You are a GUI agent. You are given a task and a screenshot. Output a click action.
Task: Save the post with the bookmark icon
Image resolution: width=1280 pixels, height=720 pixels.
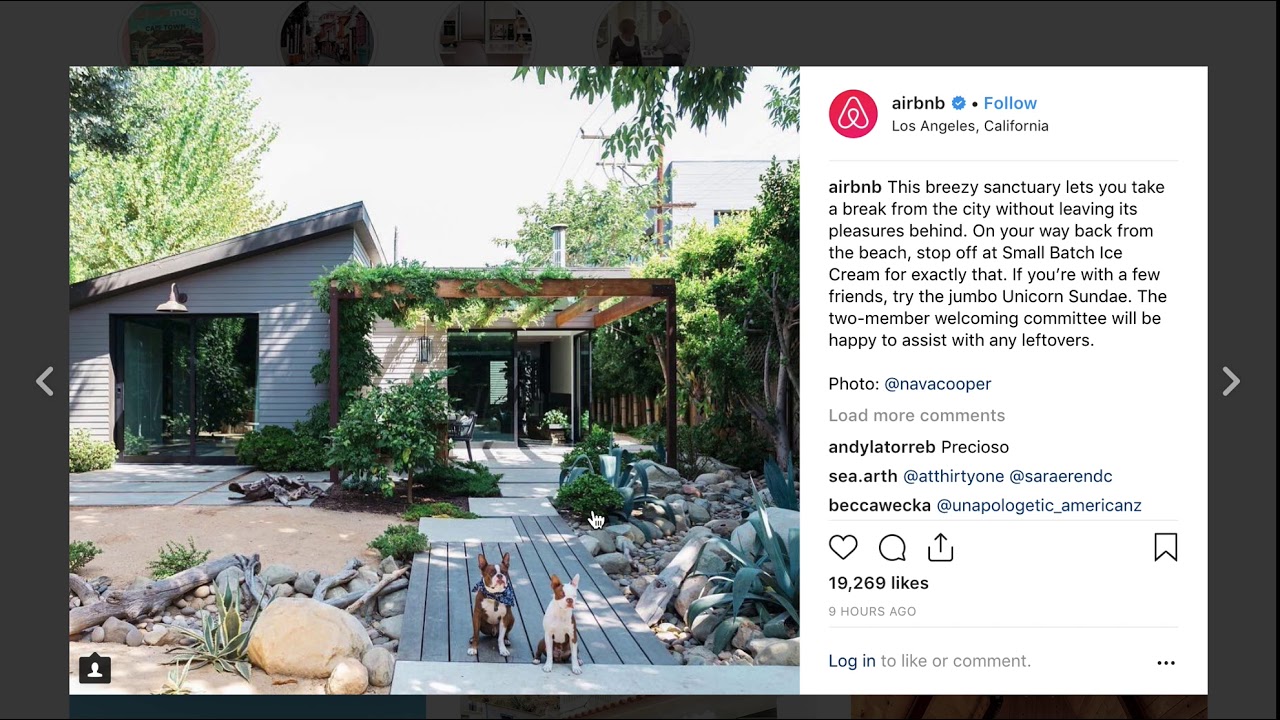click(x=1165, y=547)
